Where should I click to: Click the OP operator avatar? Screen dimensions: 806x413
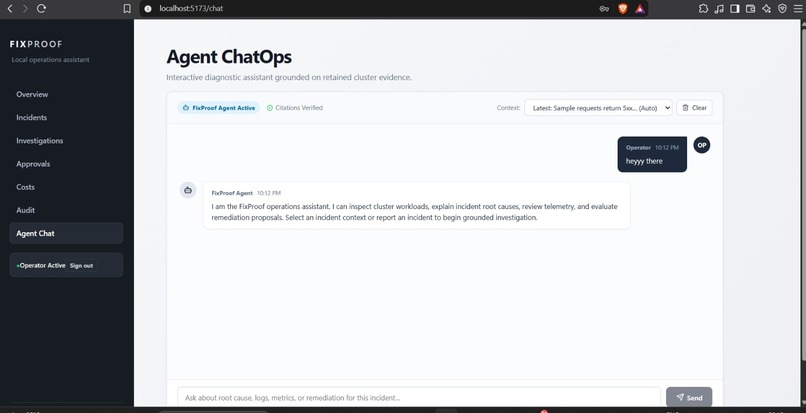tap(702, 145)
